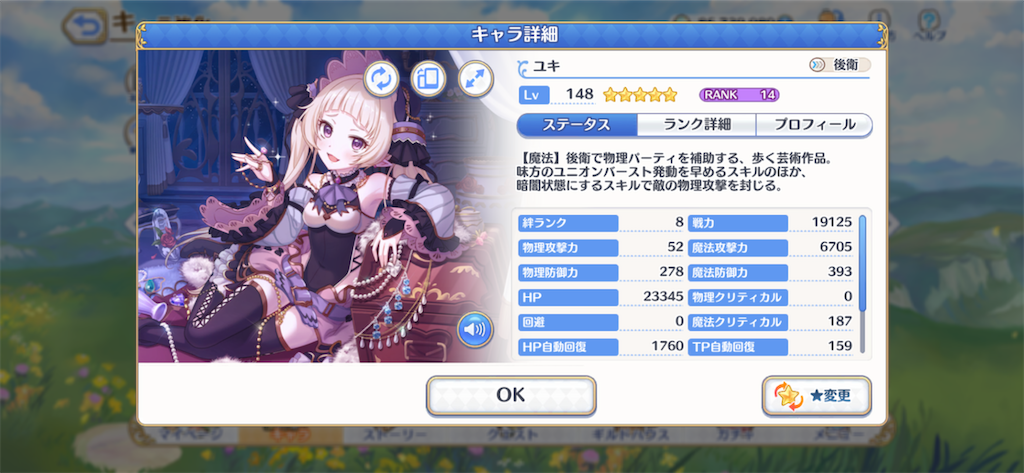1024x473 pixels.
Task: Open the プロフィール tab
Action: point(814,125)
